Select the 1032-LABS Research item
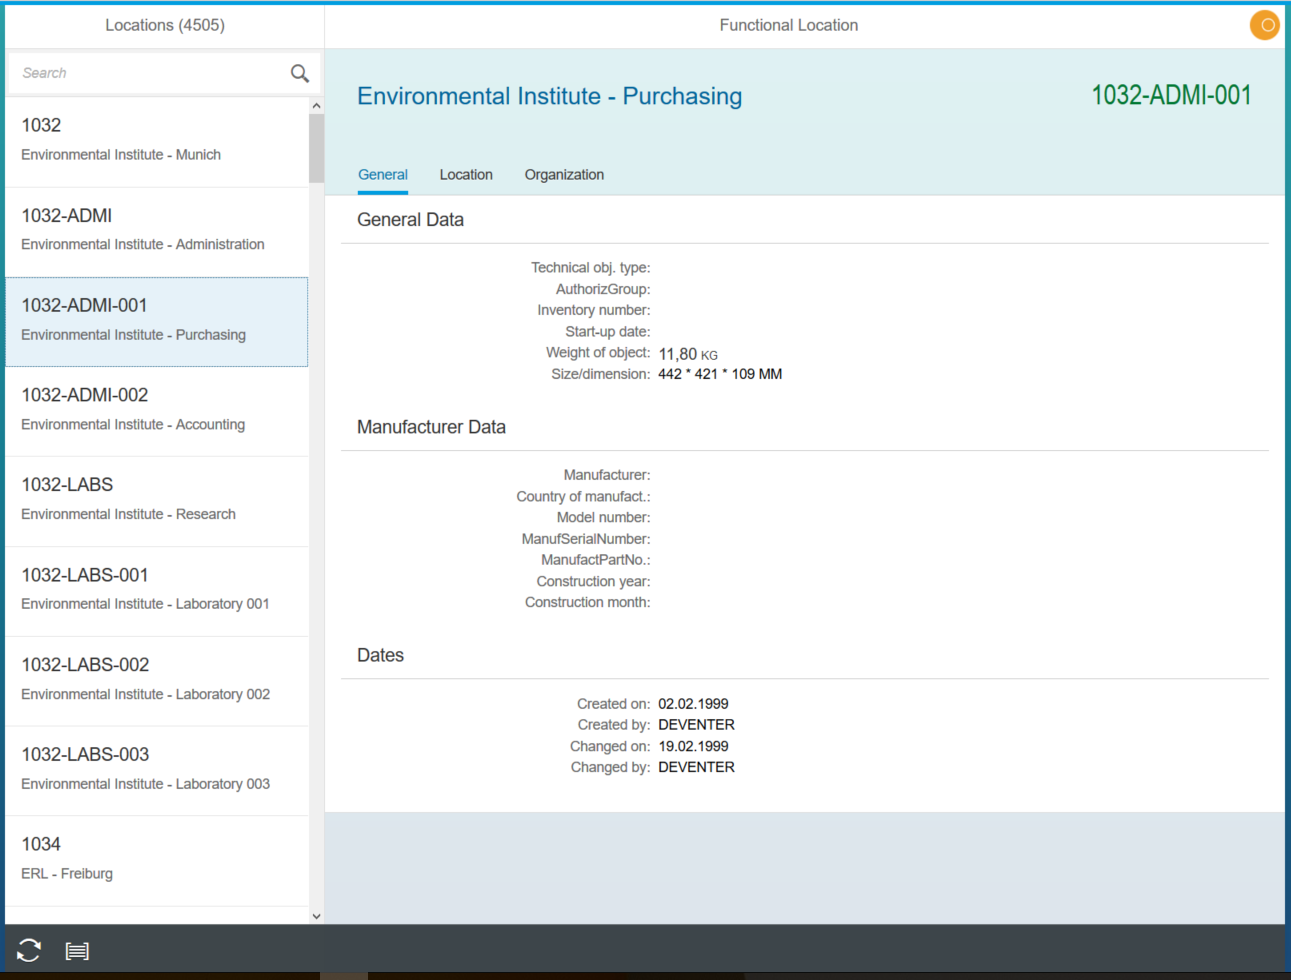 point(157,500)
